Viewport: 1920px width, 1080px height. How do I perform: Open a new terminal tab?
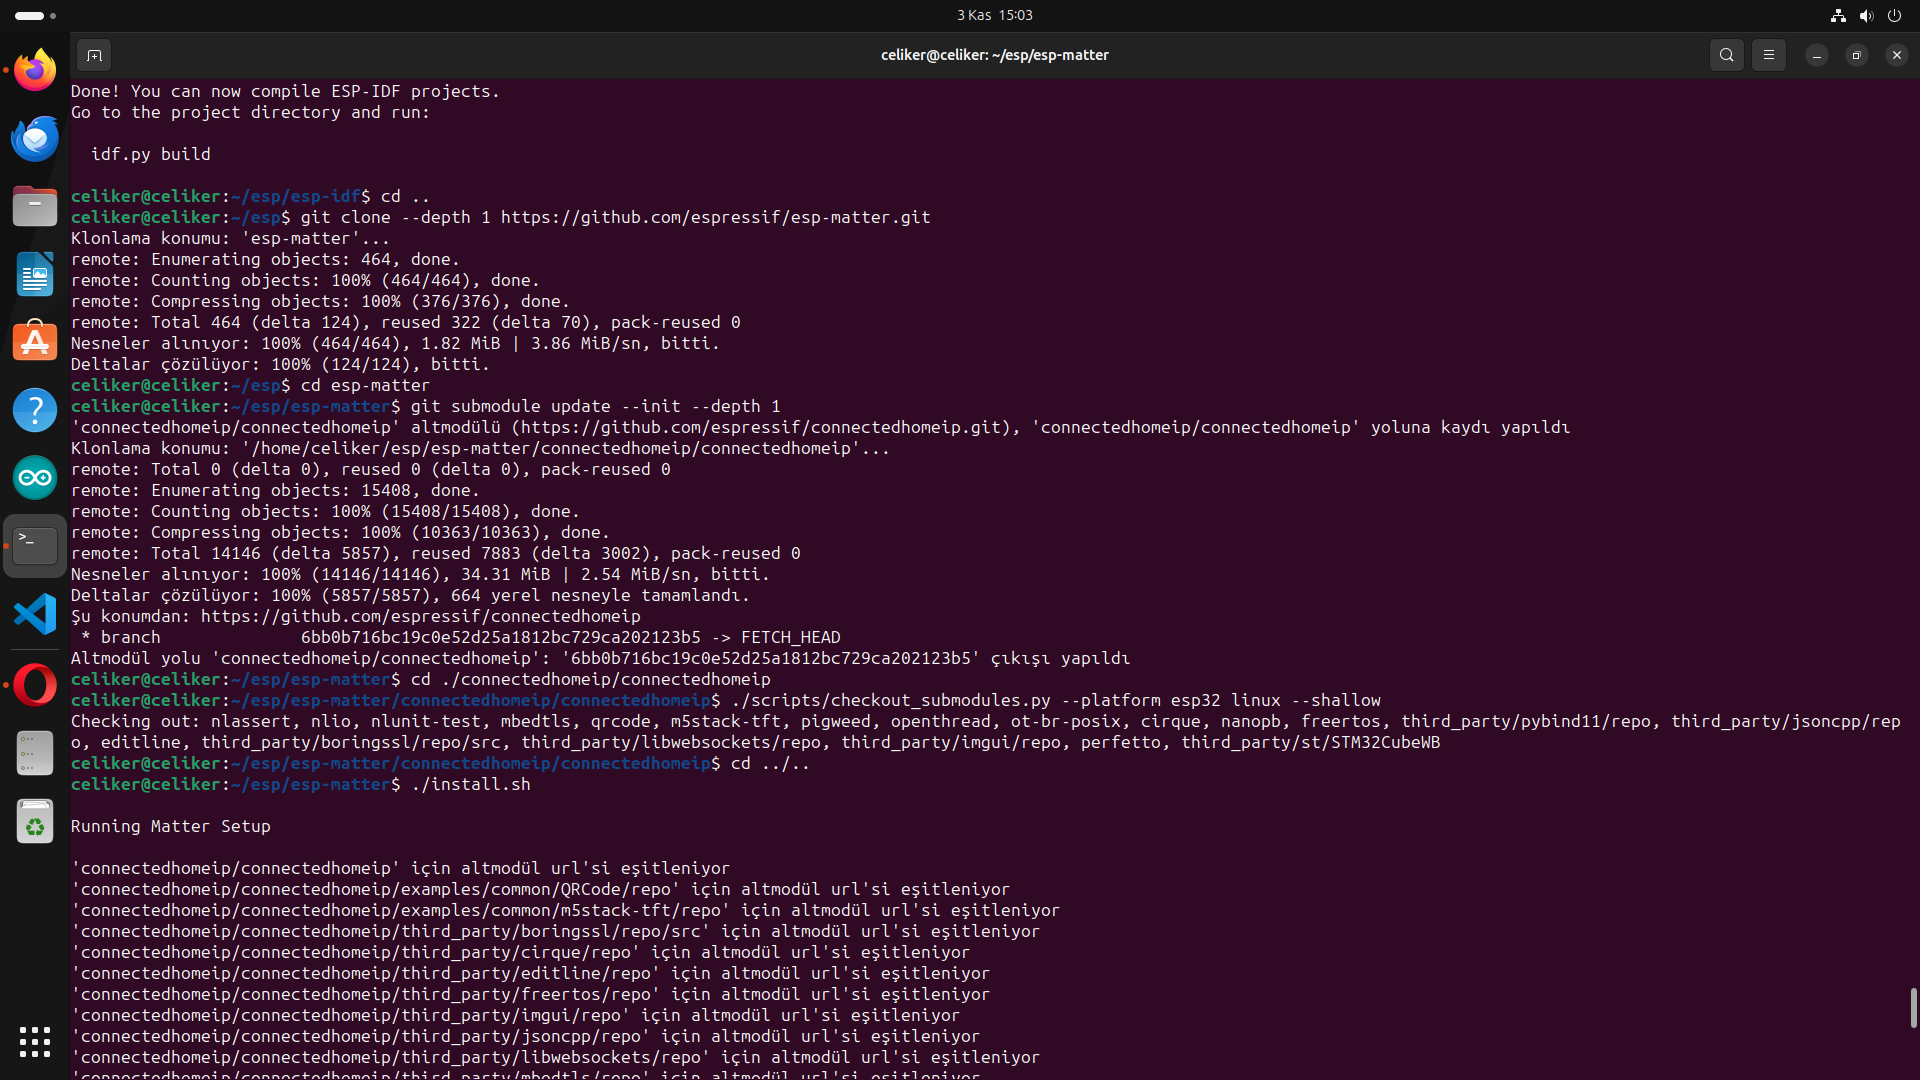click(x=94, y=55)
